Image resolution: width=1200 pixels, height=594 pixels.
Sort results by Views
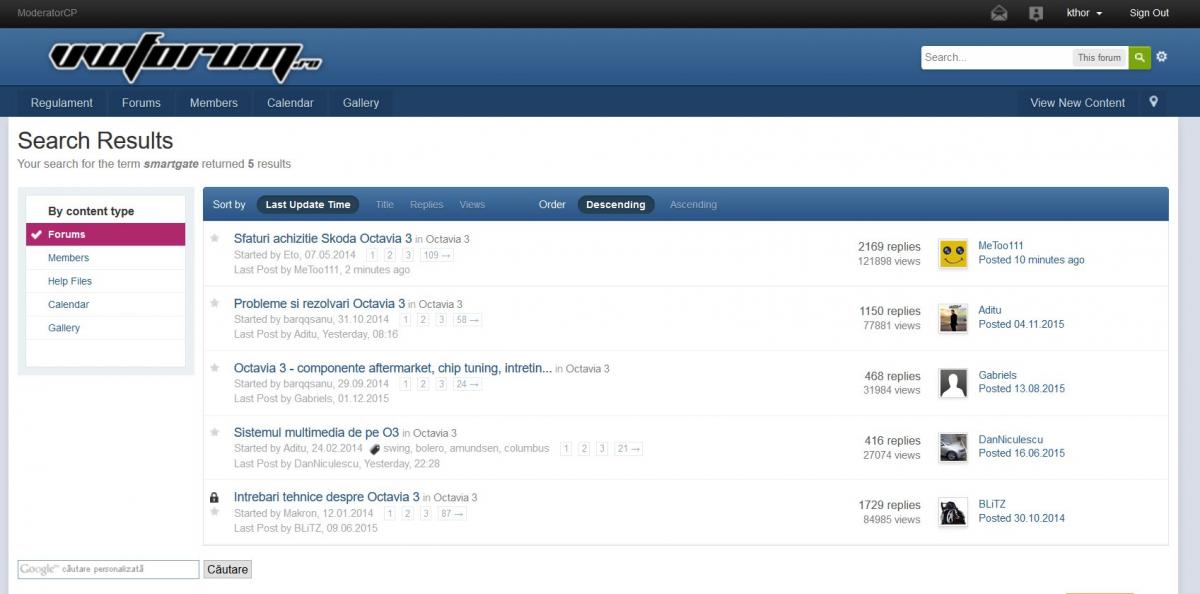[472, 204]
